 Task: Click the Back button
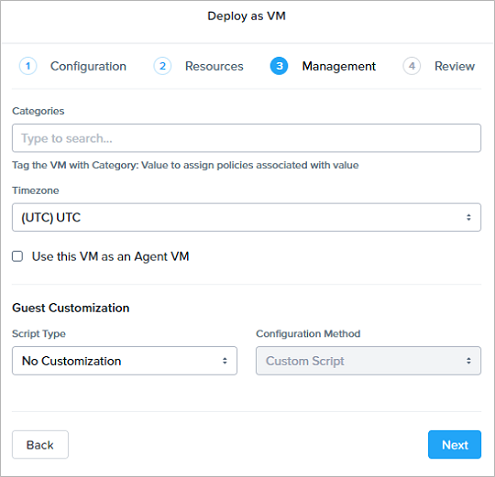coord(40,445)
